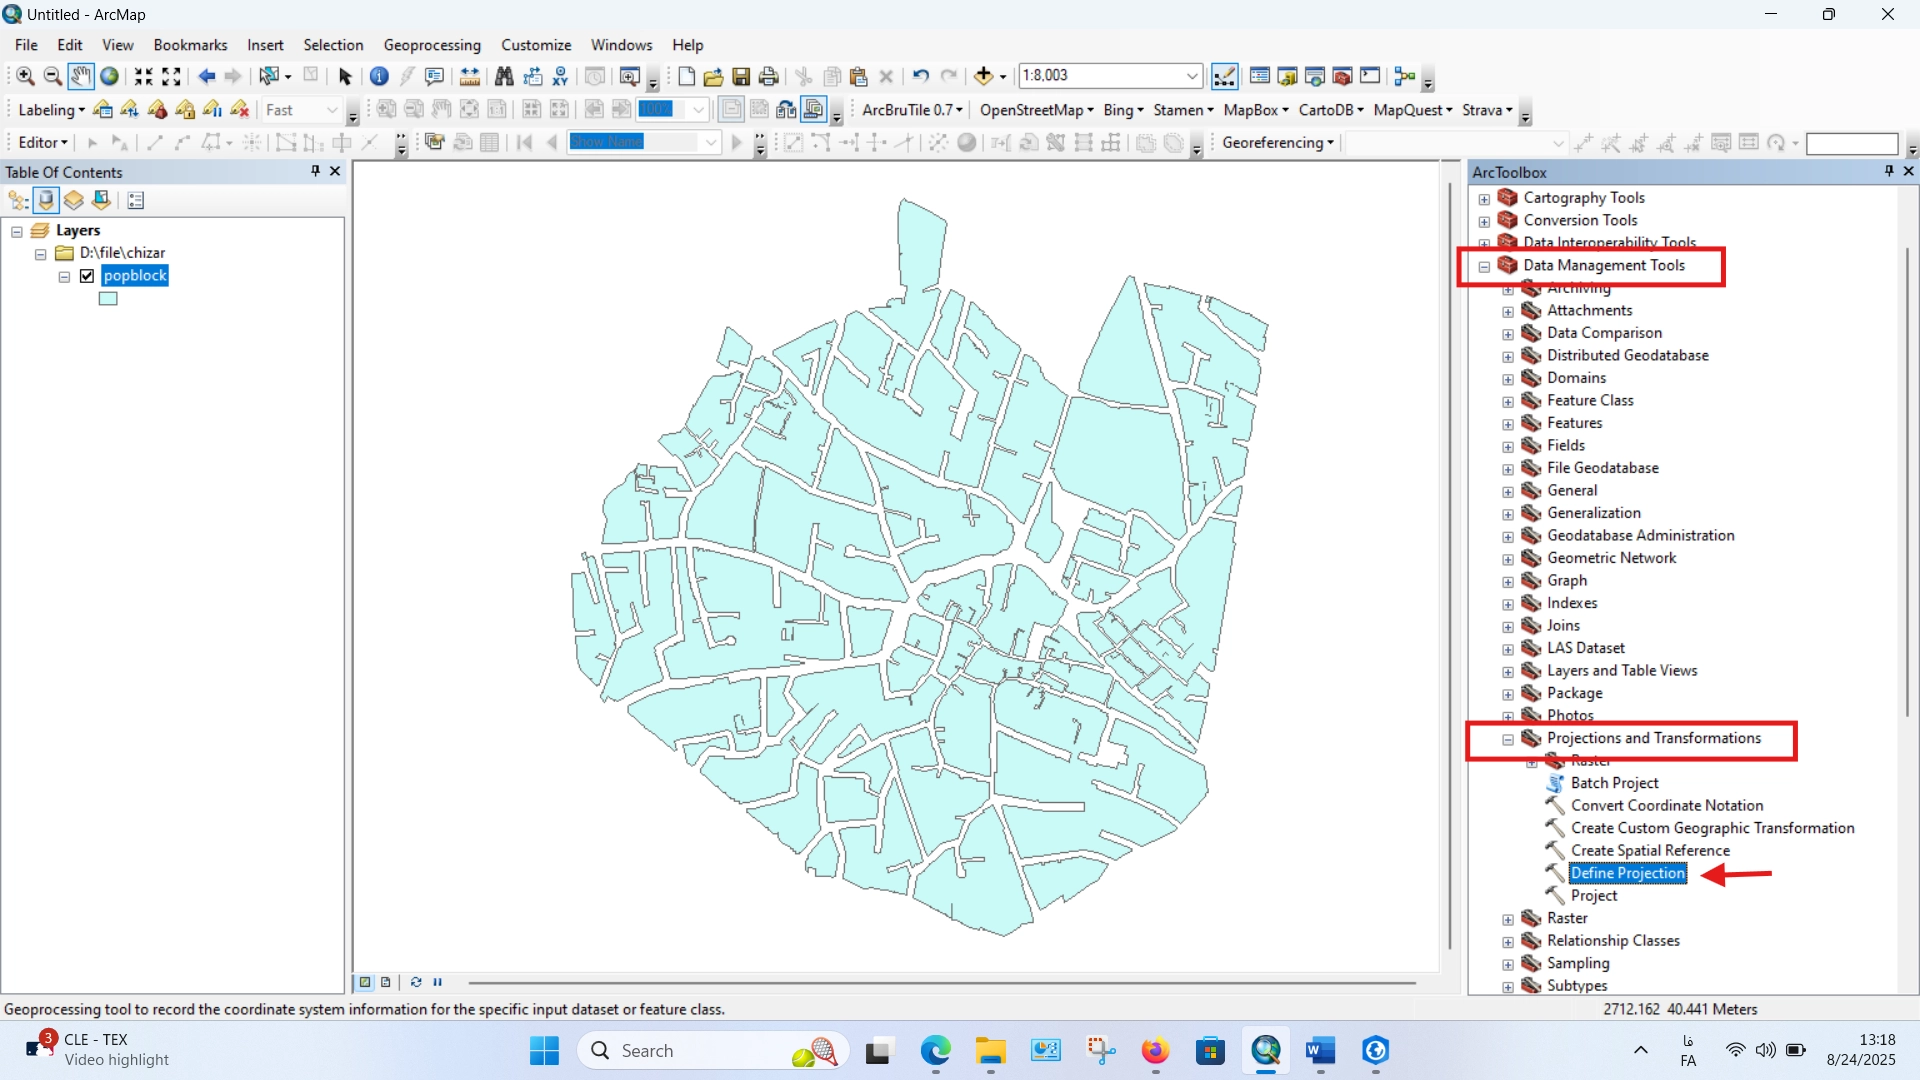Screen dimensions: 1920x1080
Task: Expand the Cartography Tools toolbox
Action: point(1484,199)
